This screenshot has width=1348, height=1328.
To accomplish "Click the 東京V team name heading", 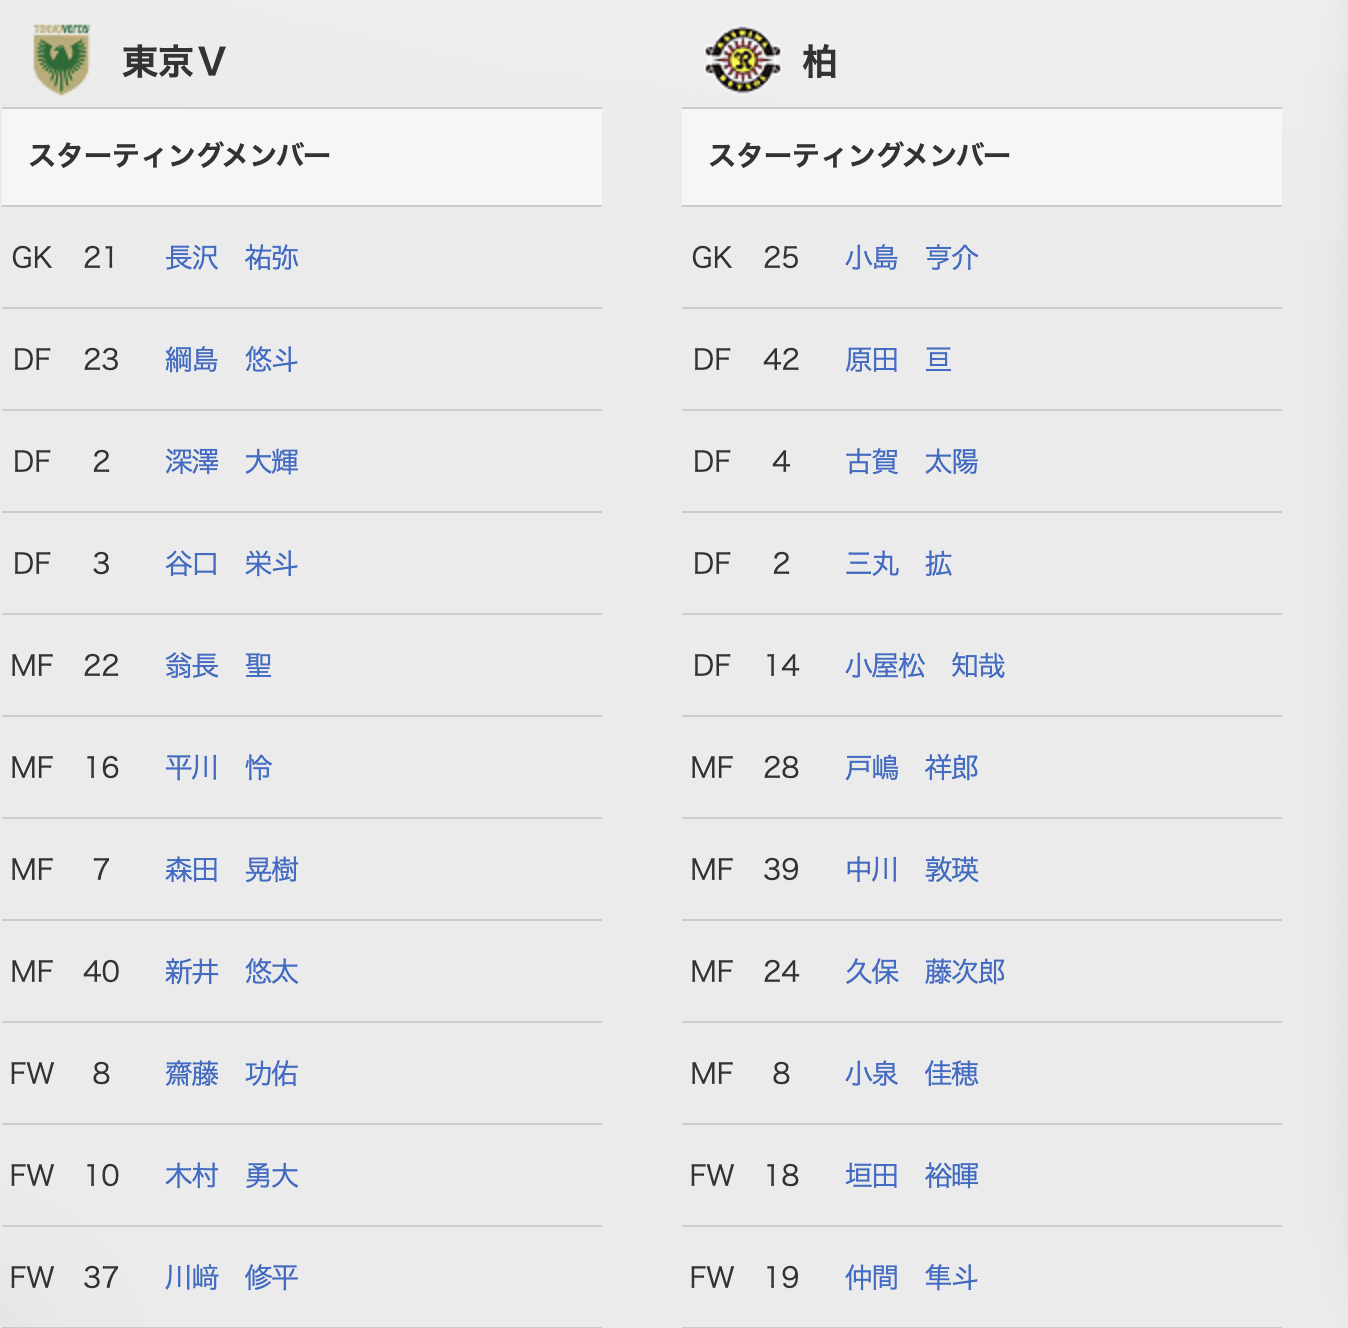I will [x=174, y=62].
